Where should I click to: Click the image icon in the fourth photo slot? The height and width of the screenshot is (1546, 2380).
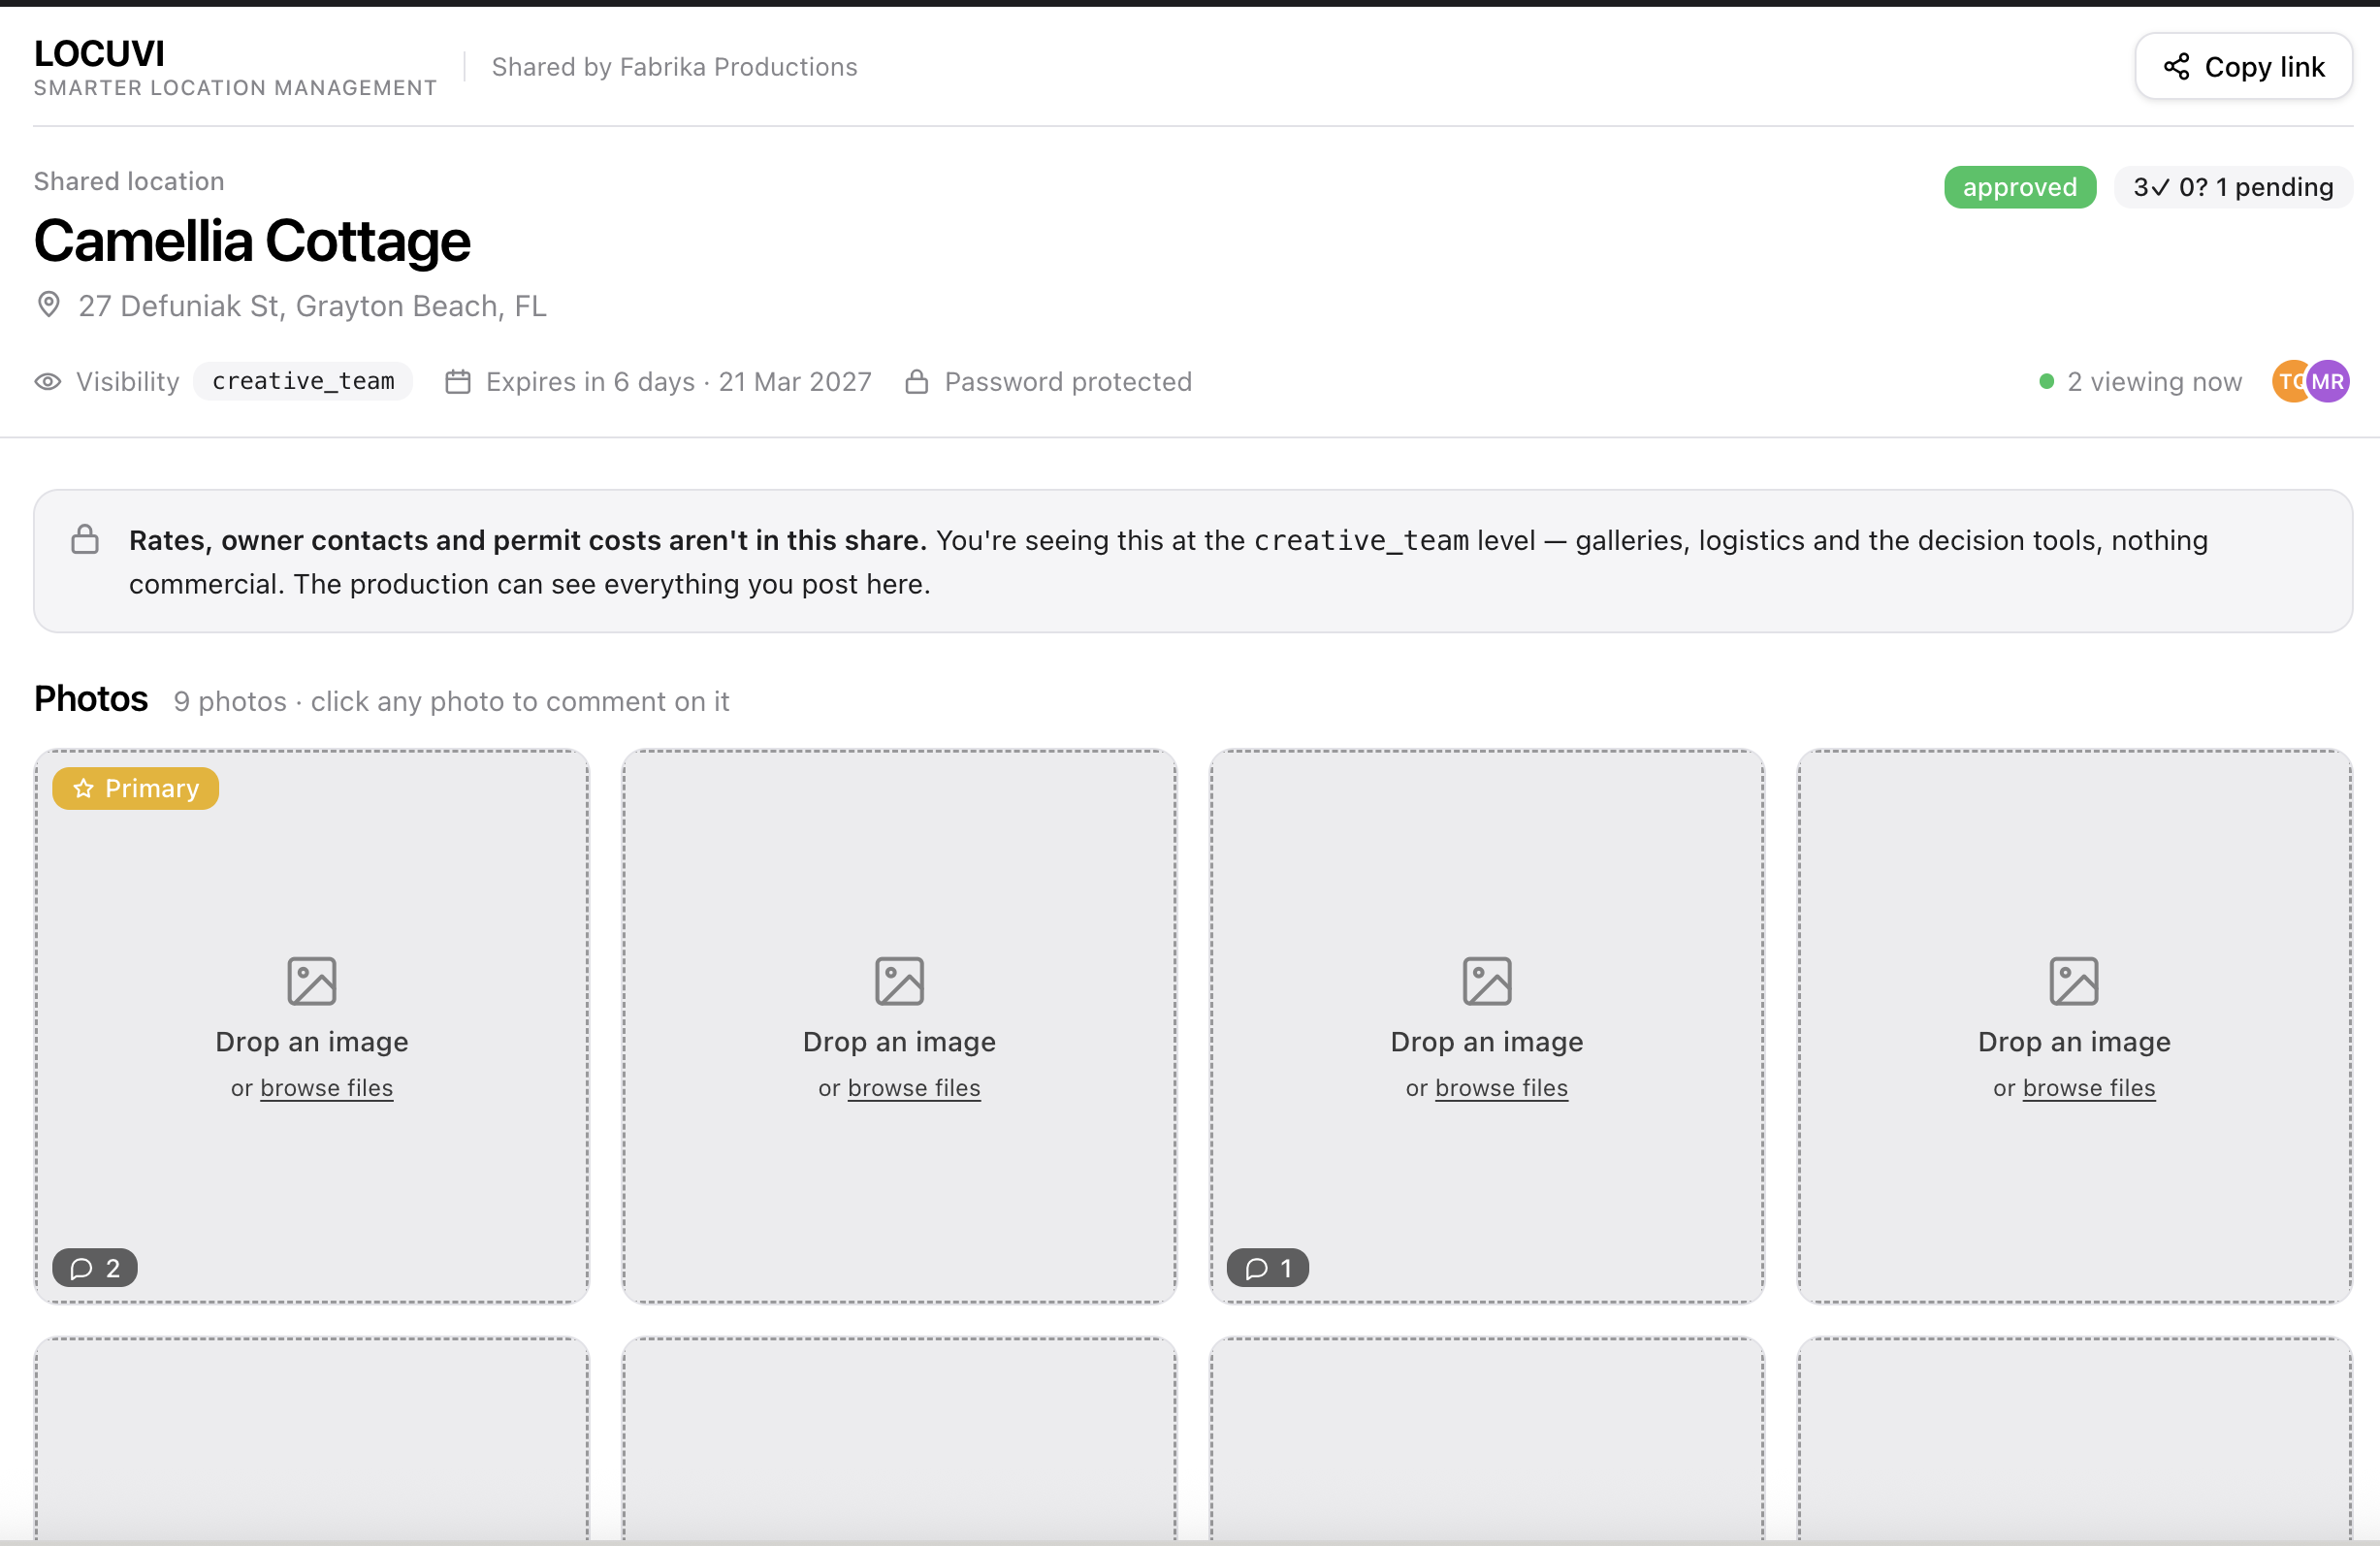(2074, 981)
